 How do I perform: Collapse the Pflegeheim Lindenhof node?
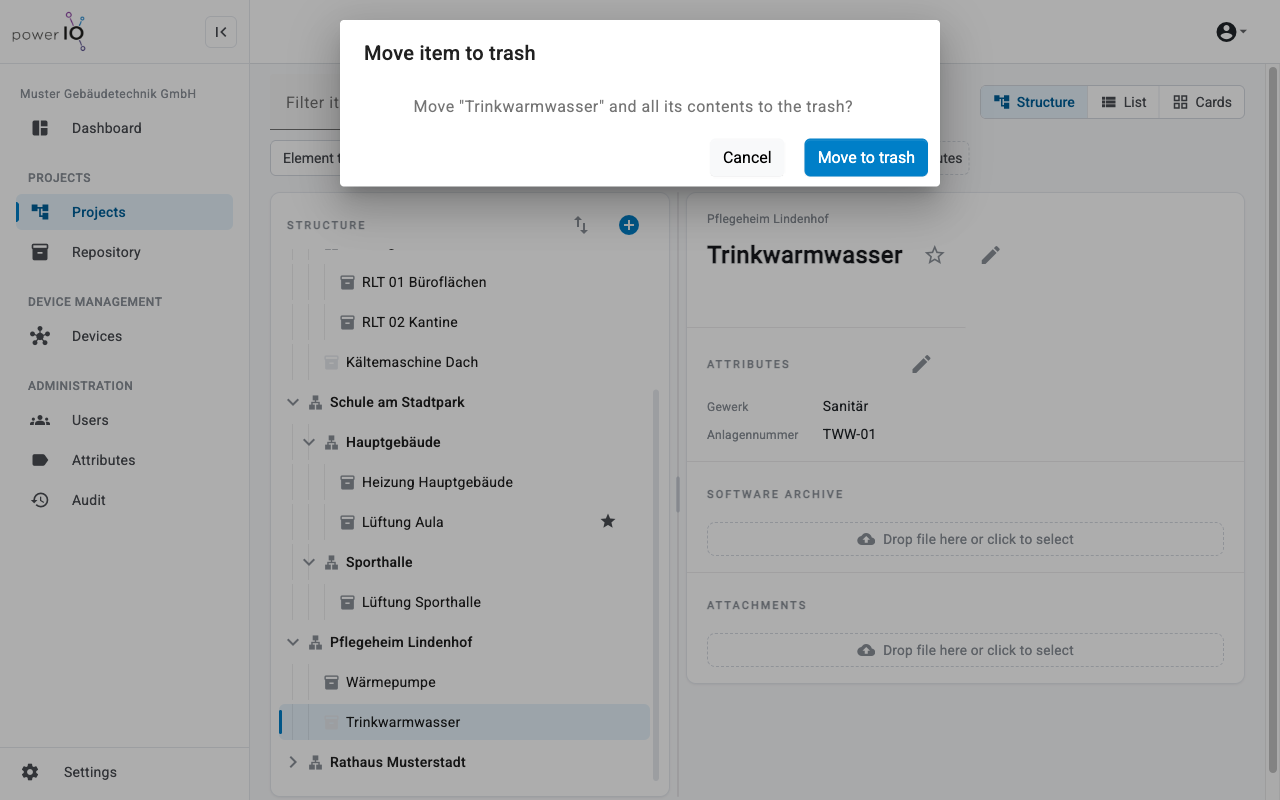(x=293, y=642)
